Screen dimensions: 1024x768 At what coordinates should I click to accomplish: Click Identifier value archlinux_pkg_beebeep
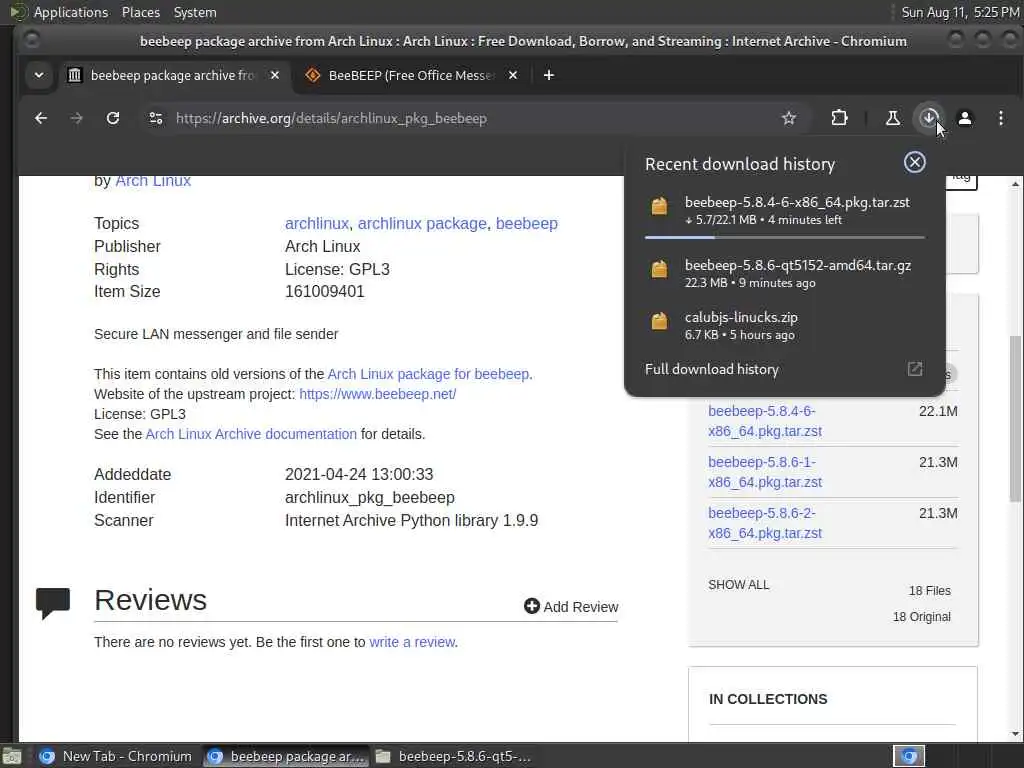(370, 497)
